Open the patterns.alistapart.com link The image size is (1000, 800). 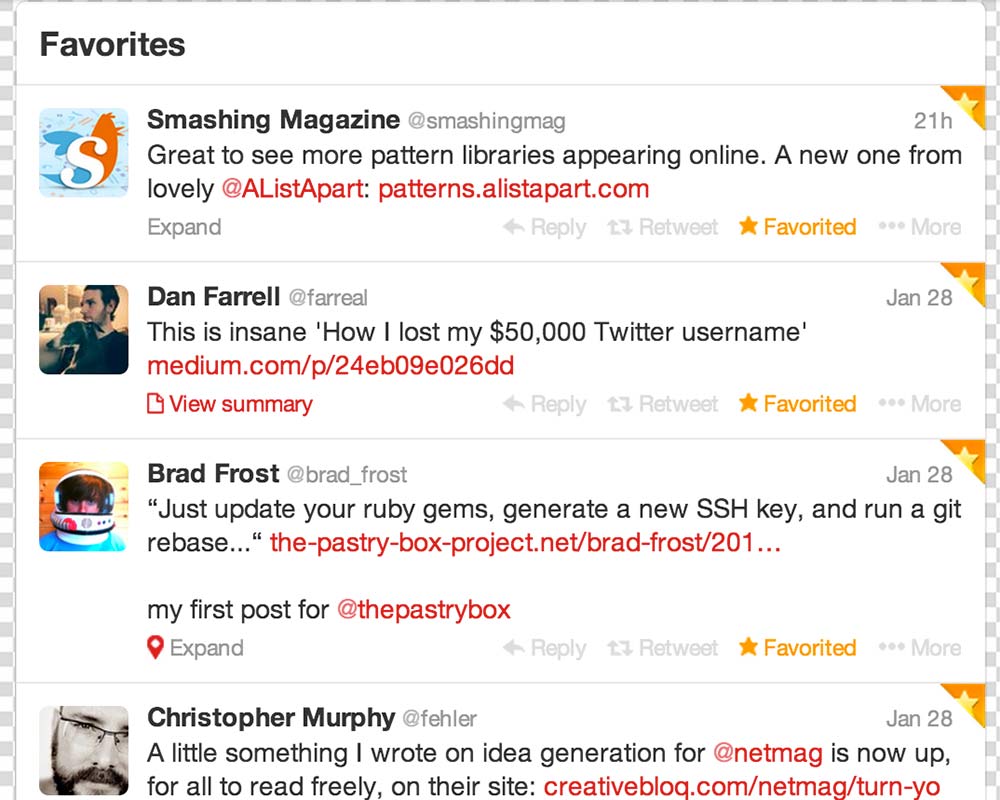pyautogui.click(x=513, y=189)
